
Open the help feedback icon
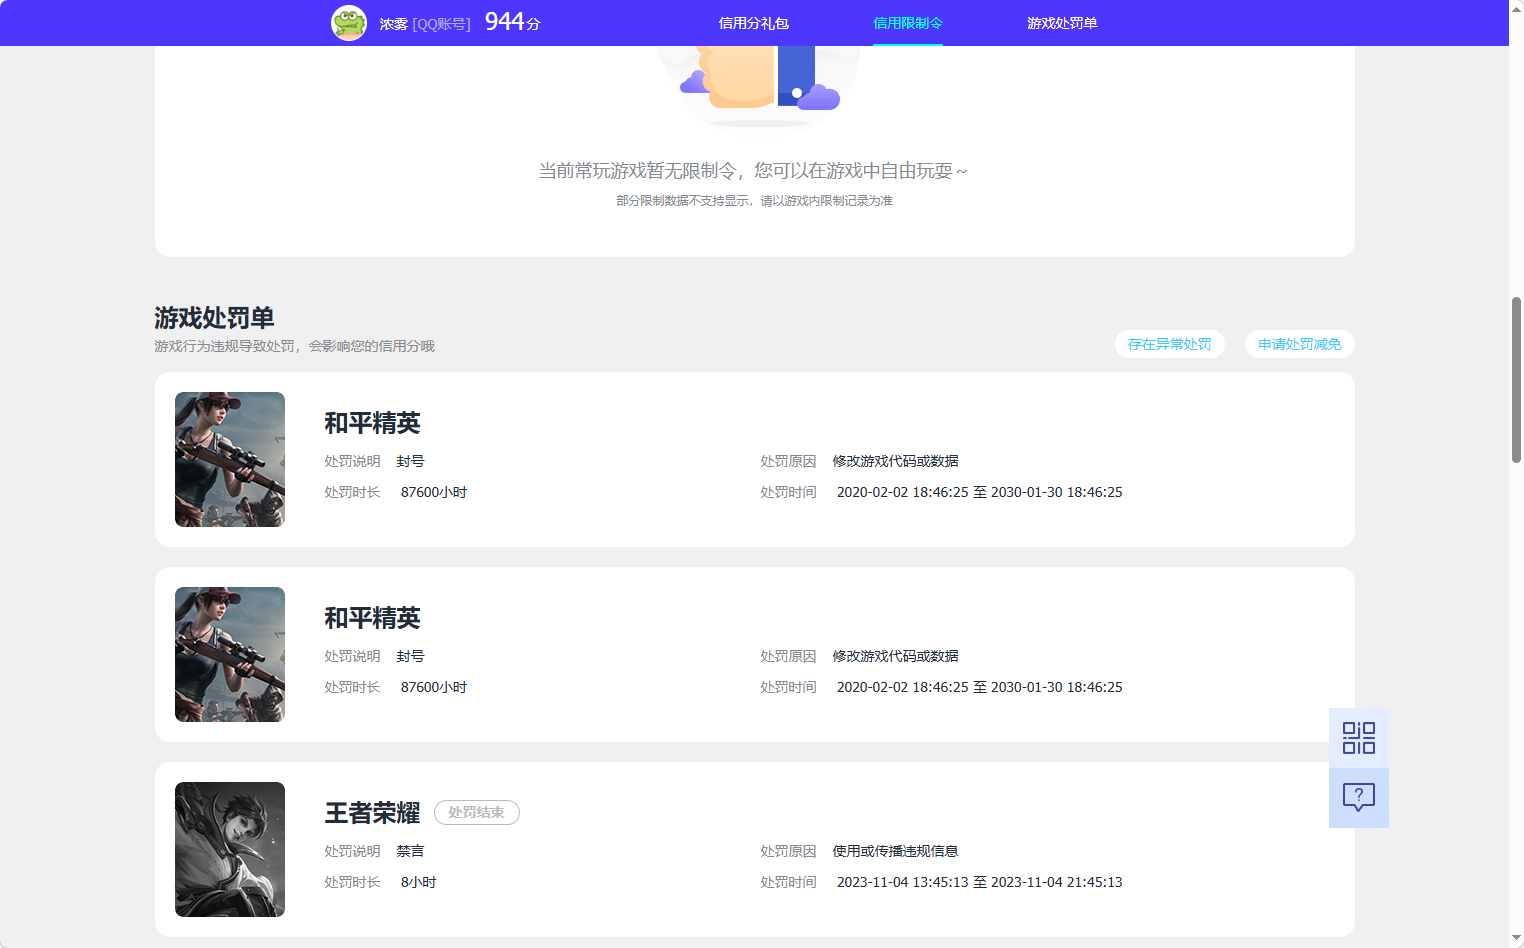(1357, 797)
